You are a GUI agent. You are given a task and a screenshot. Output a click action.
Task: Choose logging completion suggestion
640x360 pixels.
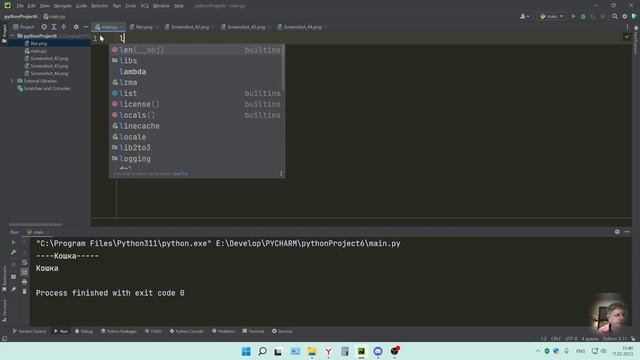tap(197, 159)
